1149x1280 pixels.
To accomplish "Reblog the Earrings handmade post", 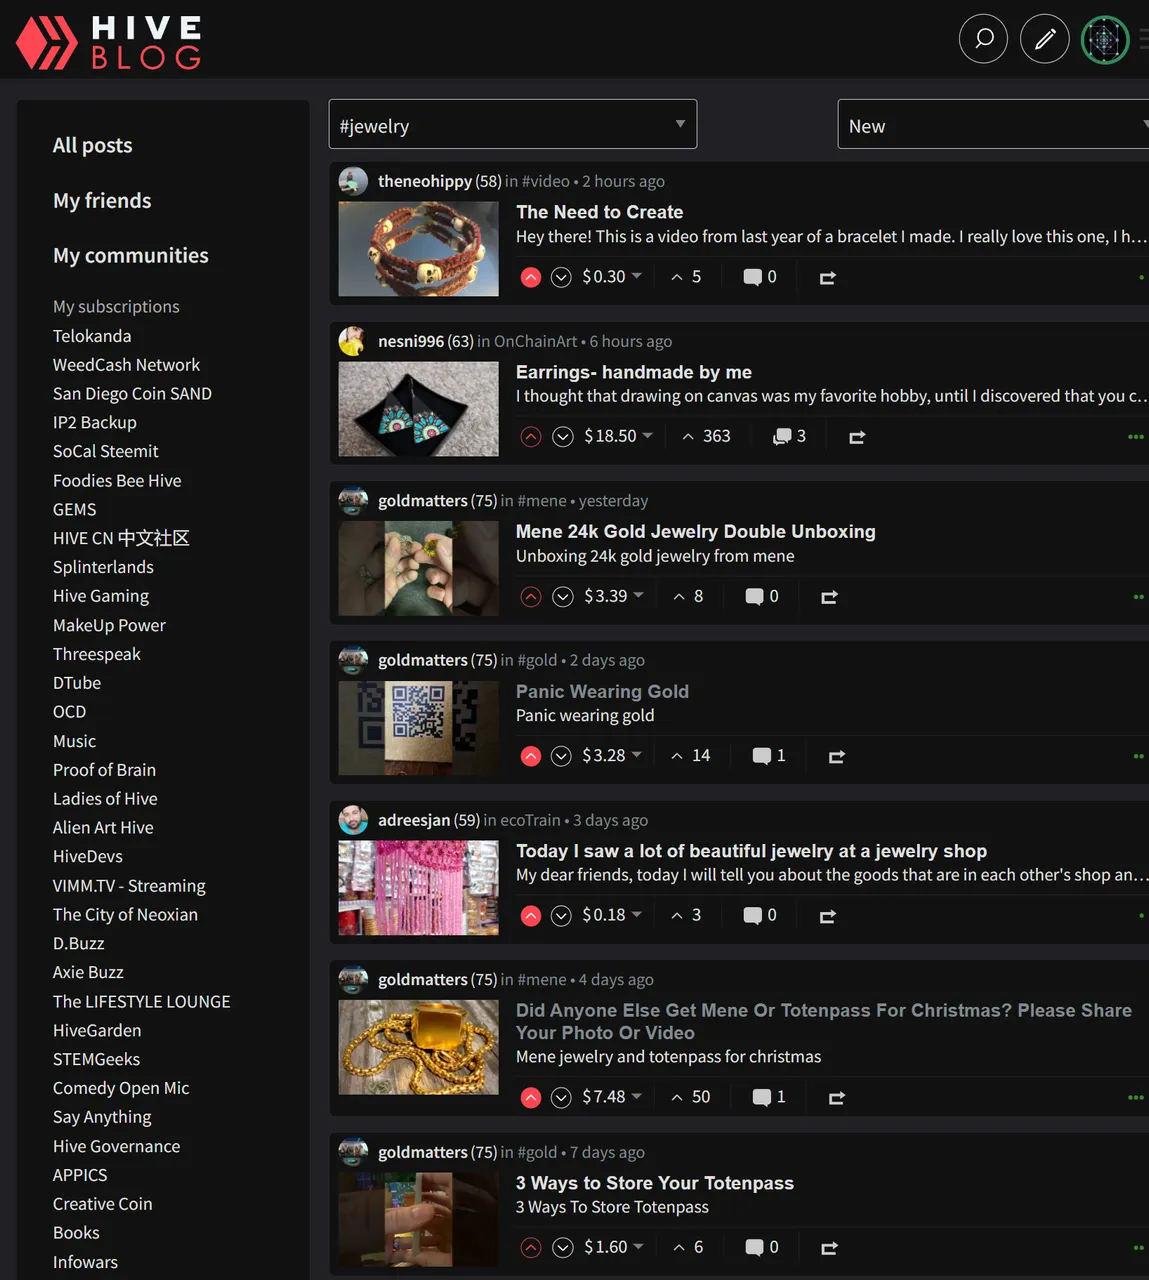I will (857, 438).
